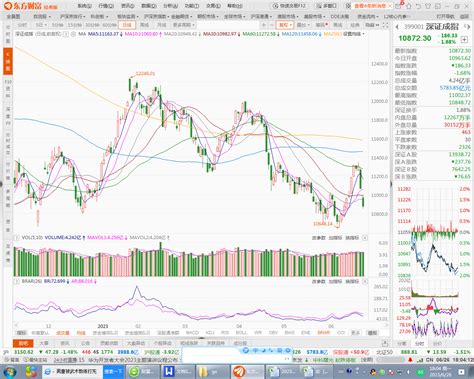Open 复权 dropdown in chart toolbar
Screen dimensions: 474x379
point(285,25)
